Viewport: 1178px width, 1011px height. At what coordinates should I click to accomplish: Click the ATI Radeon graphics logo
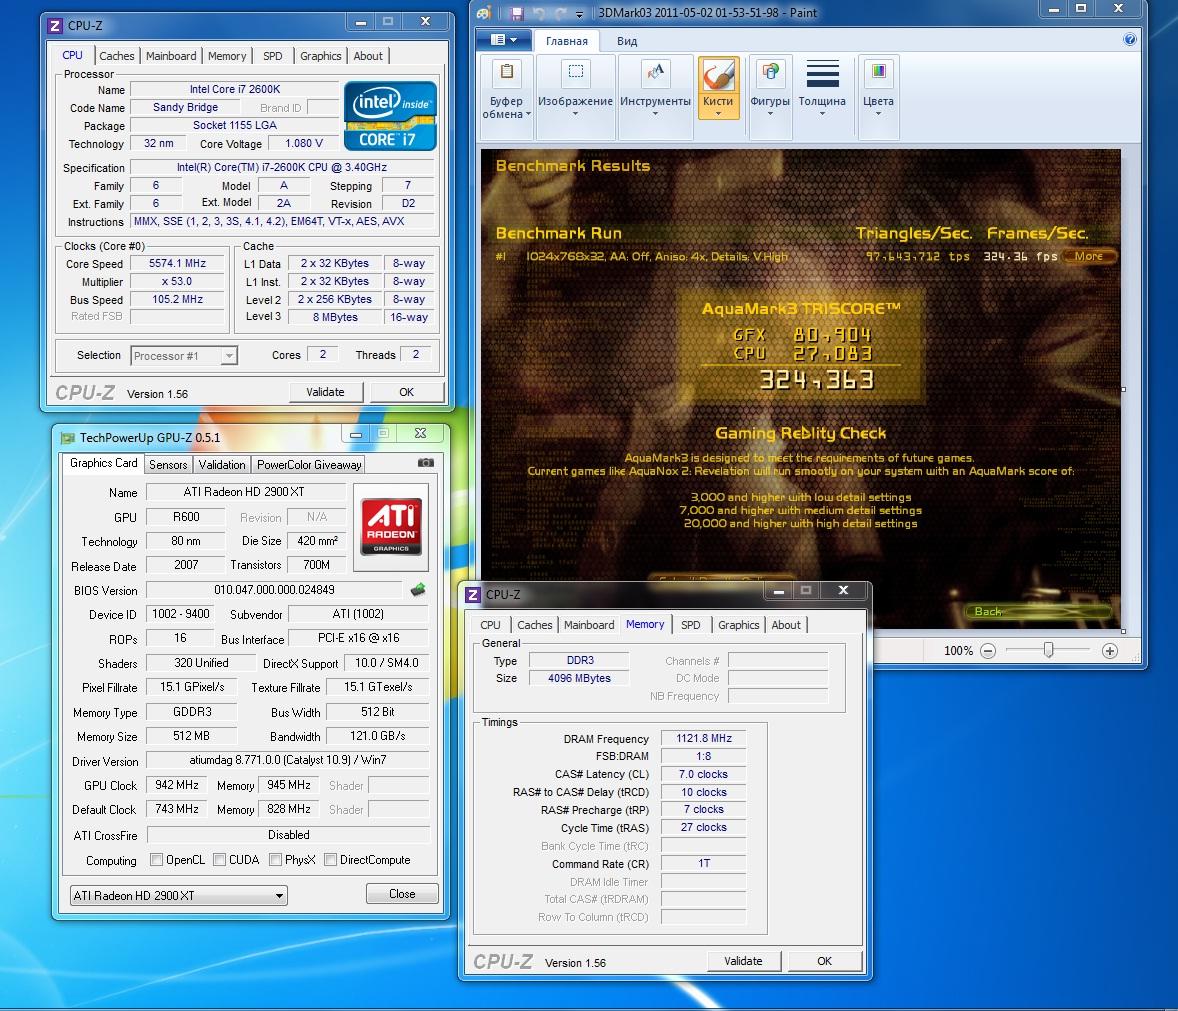pyautogui.click(x=391, y=527)
